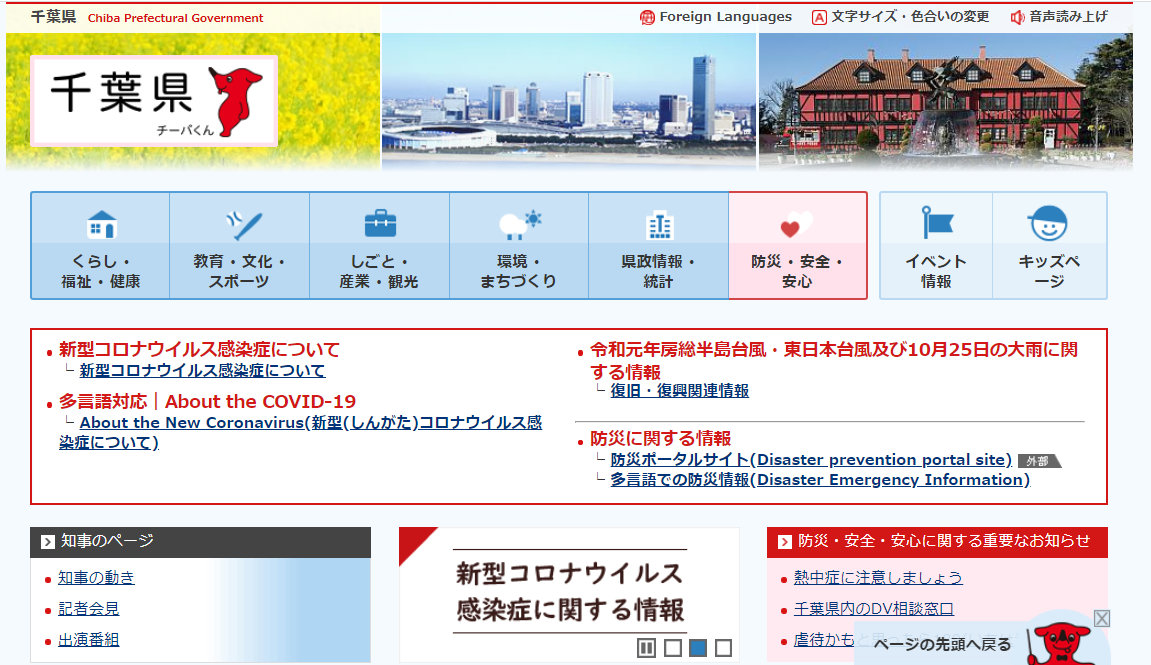Switch to the first carousel slide indicator
The image size is (1151, 665).
click(x=673, y=648)
